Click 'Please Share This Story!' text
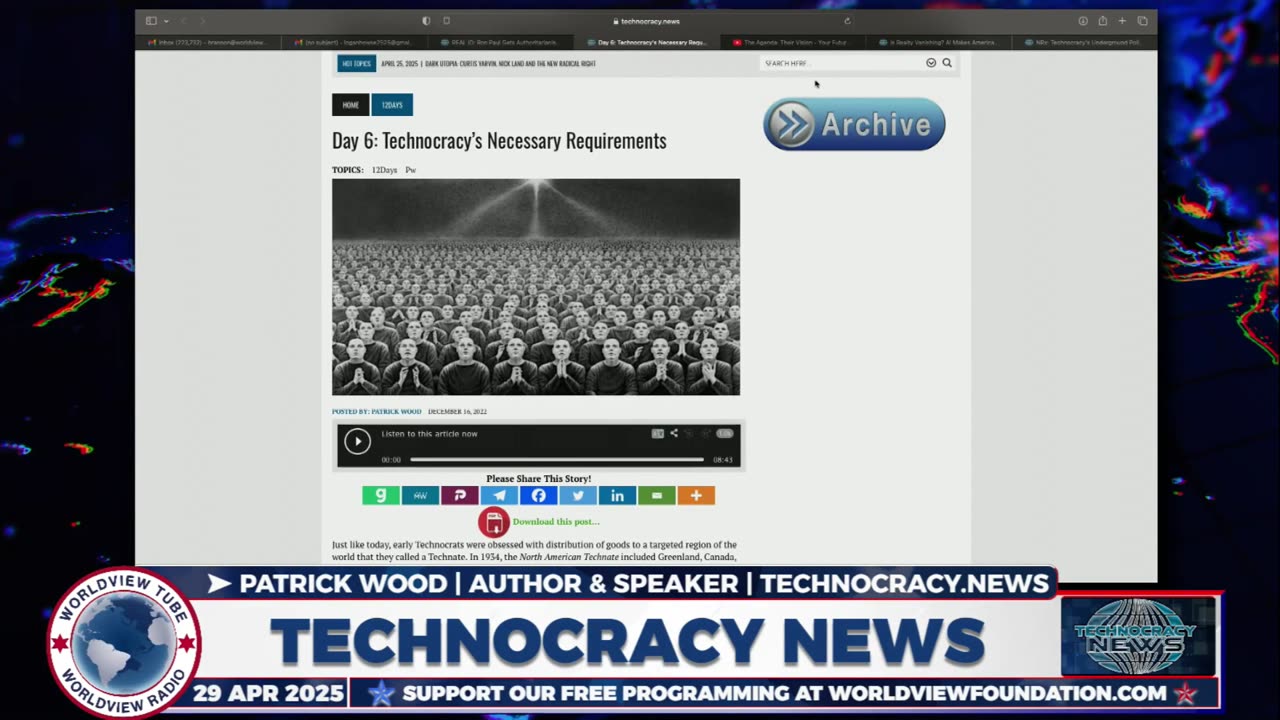The width and height of the screenshot is (1280, 720). [538, 479]
